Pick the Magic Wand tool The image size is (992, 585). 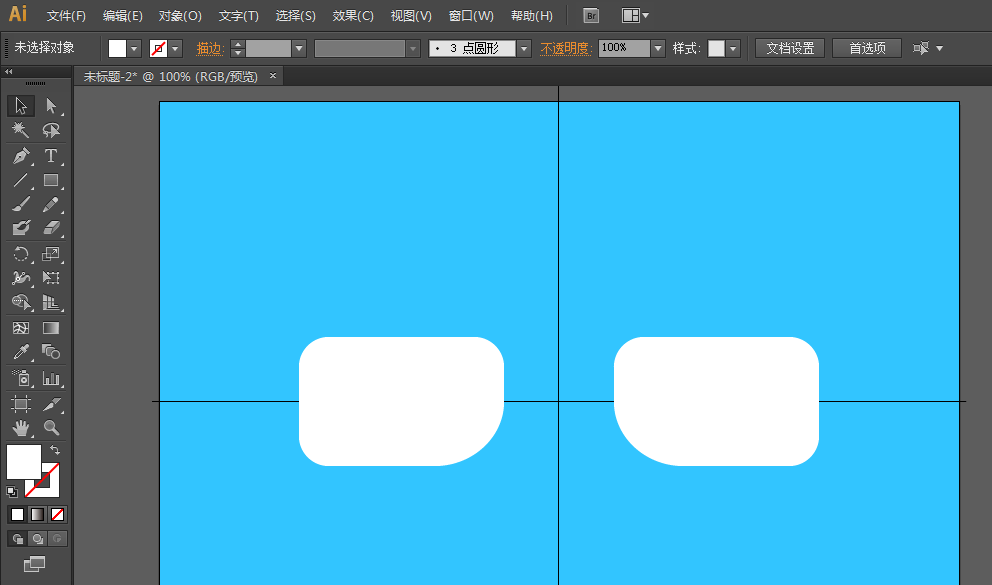tap(21, 130)
